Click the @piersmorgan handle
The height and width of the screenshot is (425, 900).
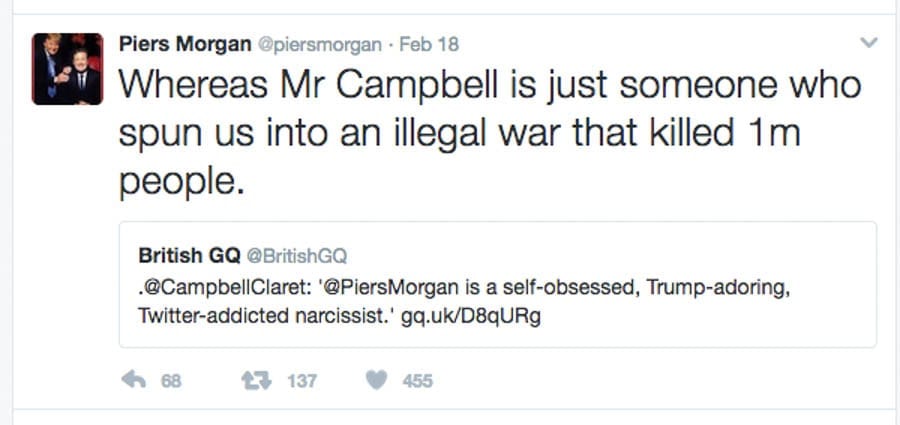click(x=320, y=45)
